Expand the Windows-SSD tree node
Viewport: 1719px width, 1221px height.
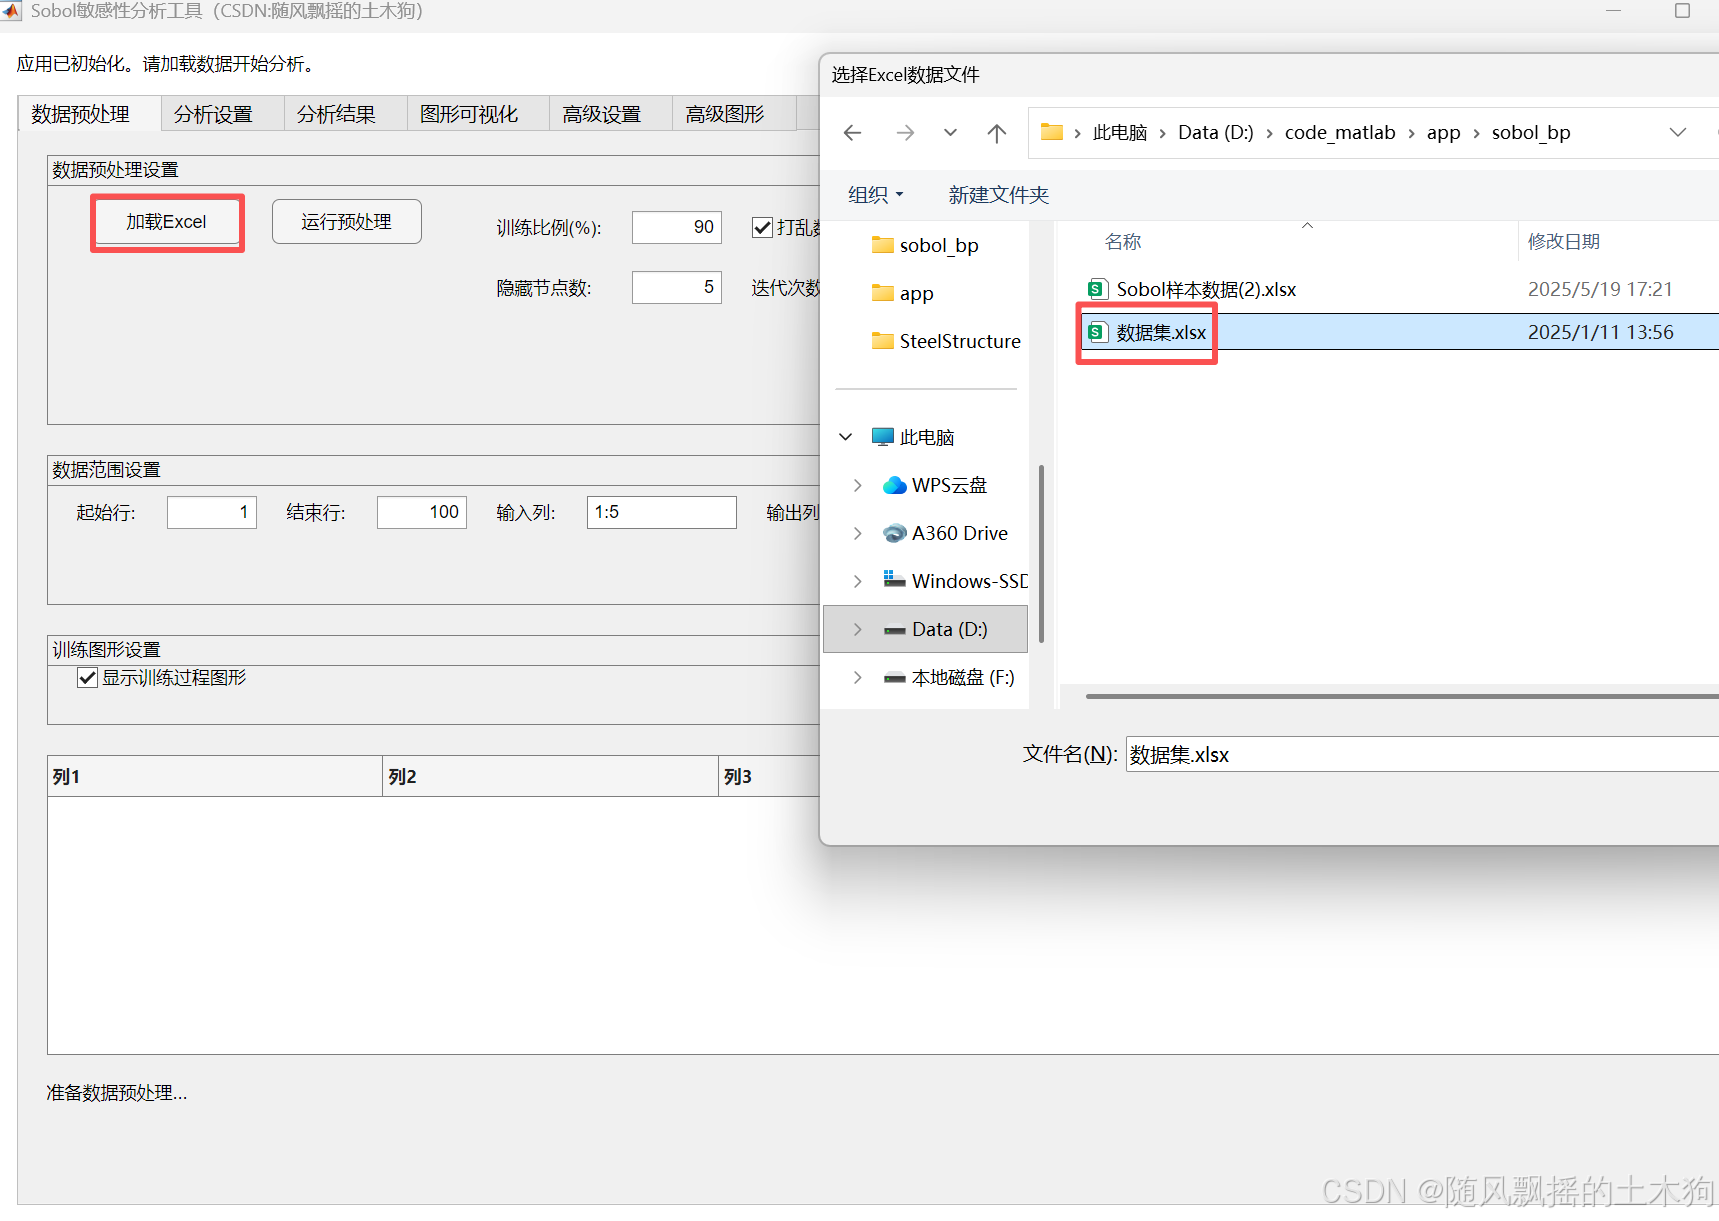tap(858, 581)
